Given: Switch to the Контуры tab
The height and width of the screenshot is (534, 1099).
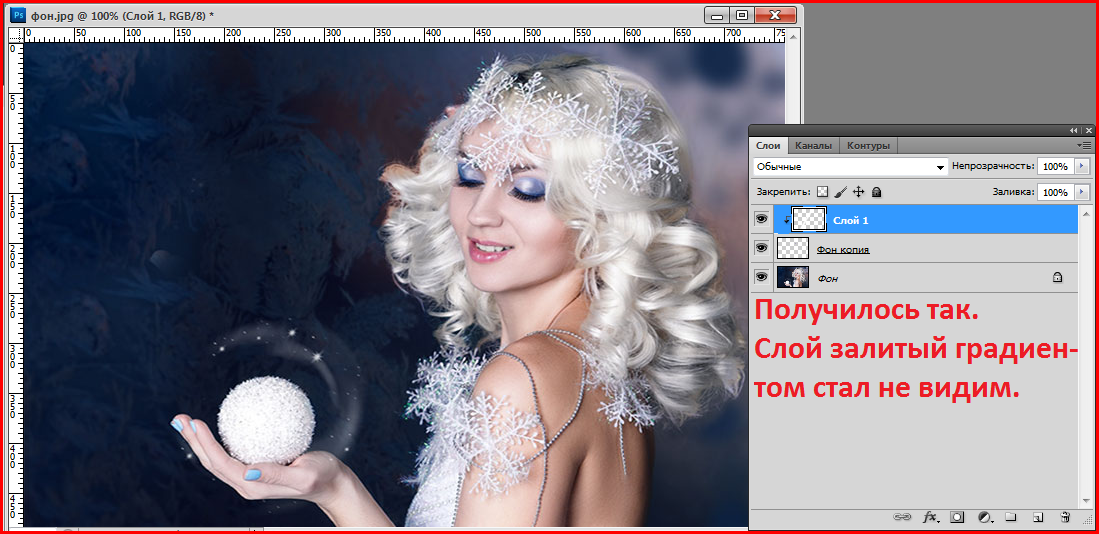Looking at the screenshot, I should coord(868,146).
